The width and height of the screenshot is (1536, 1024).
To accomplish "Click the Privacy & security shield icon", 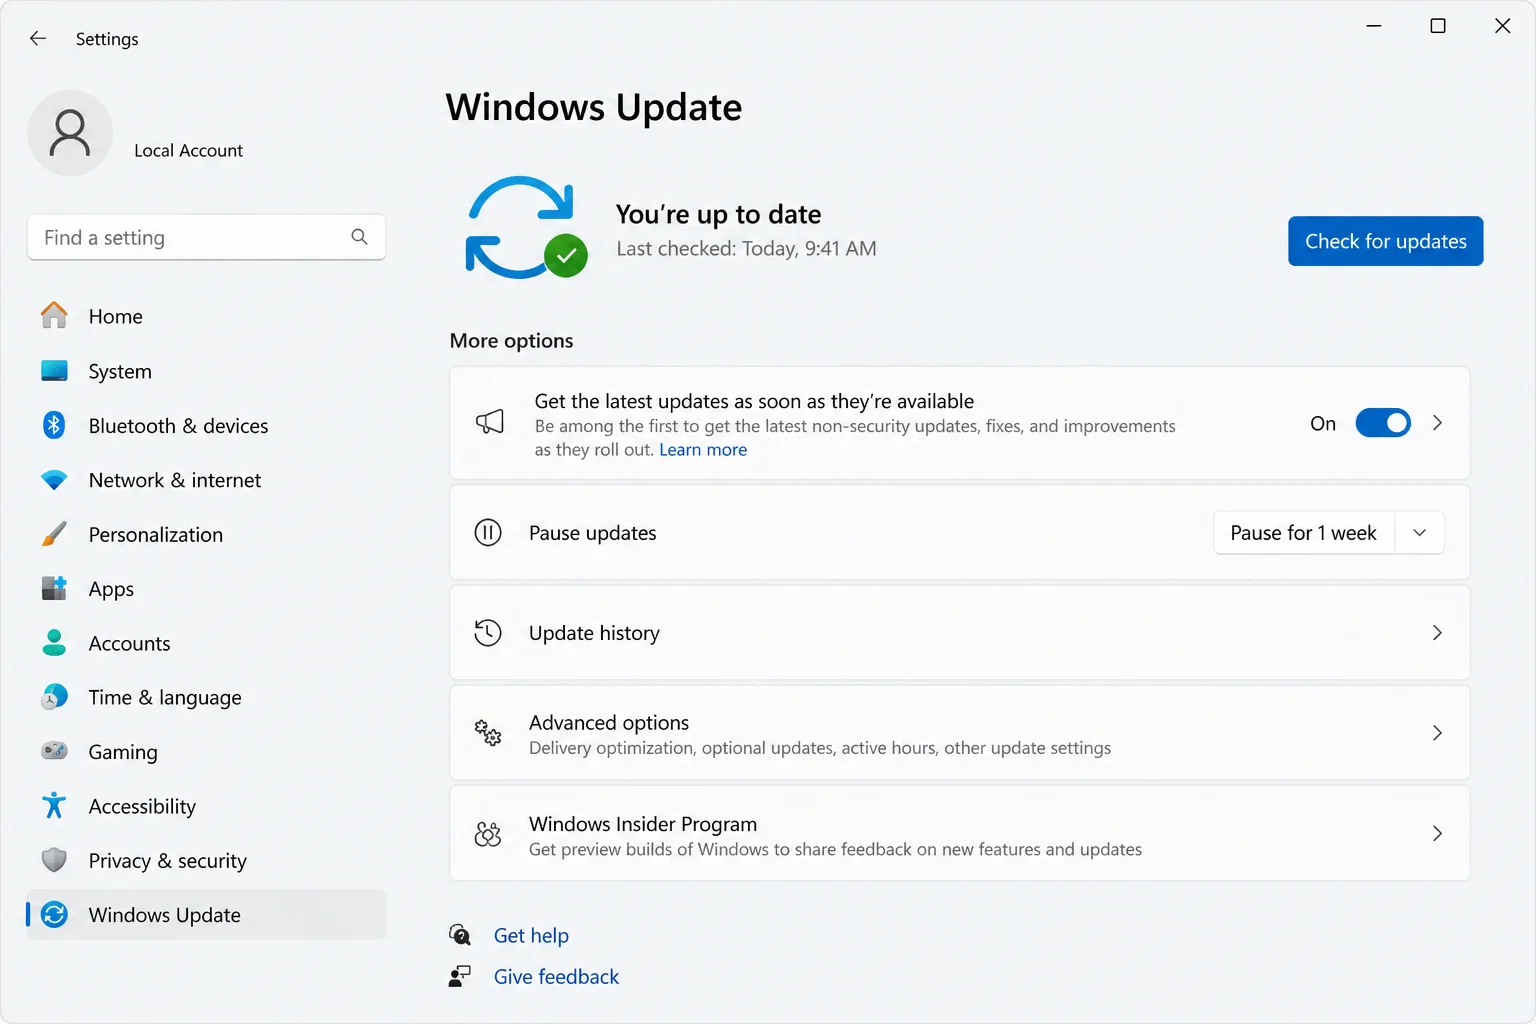I will tap(54, 860).
